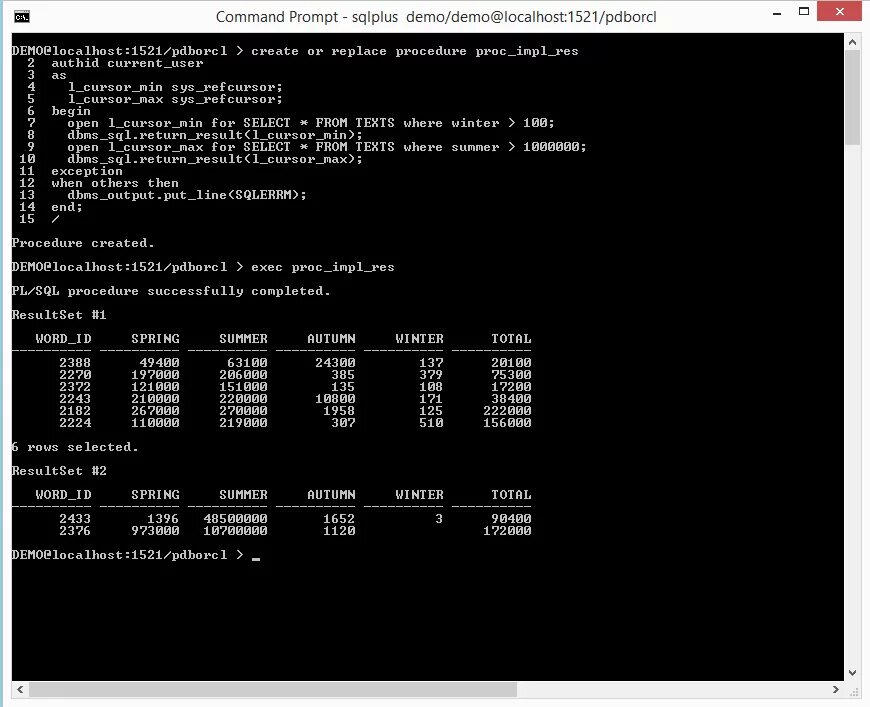Click the WORD_ID header in ResultSet #2
Image resolution: width=870 pixels, height=707 pixels.
[64, 494]
